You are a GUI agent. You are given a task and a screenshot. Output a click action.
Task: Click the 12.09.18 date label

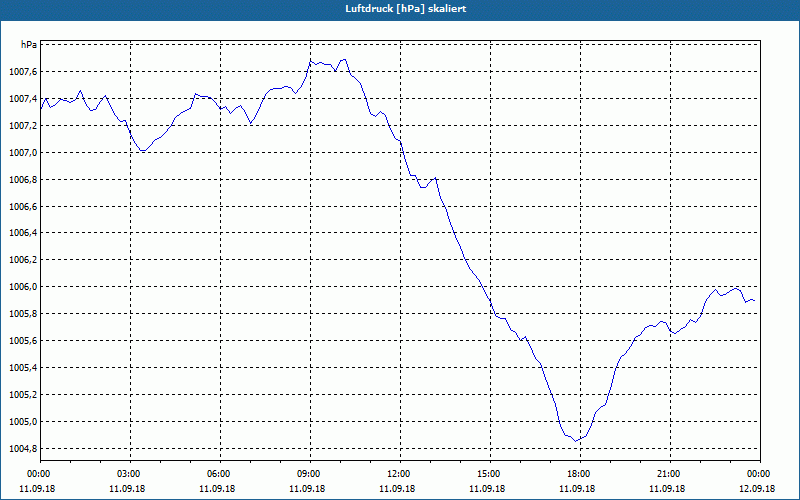point(757,489)
